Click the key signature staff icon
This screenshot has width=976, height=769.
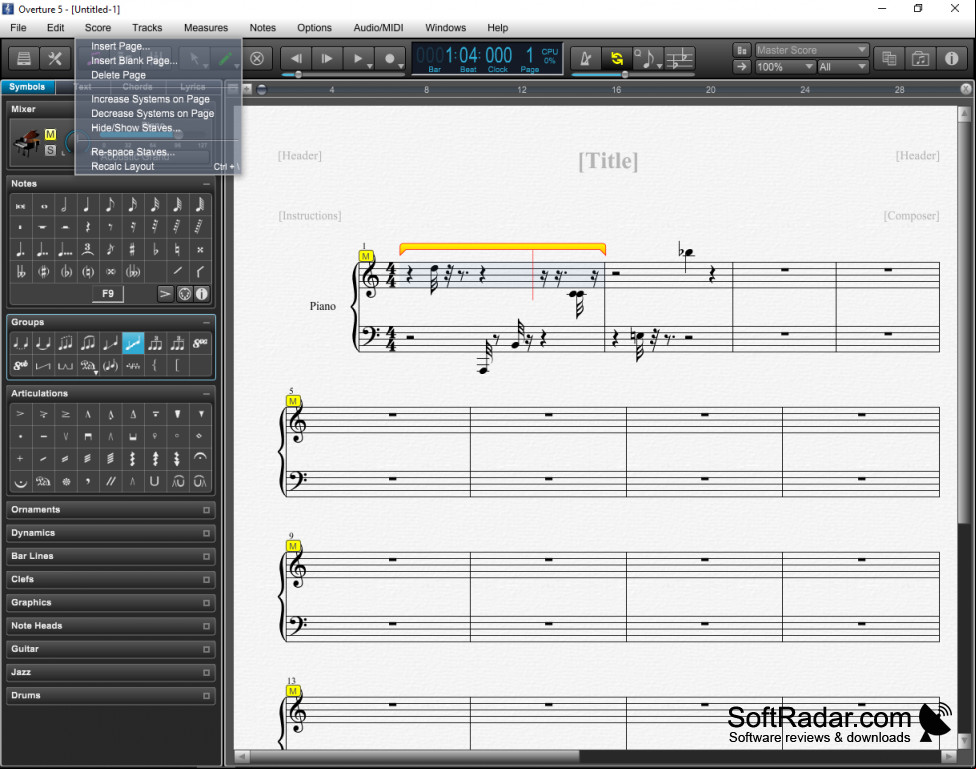(680, 59)
